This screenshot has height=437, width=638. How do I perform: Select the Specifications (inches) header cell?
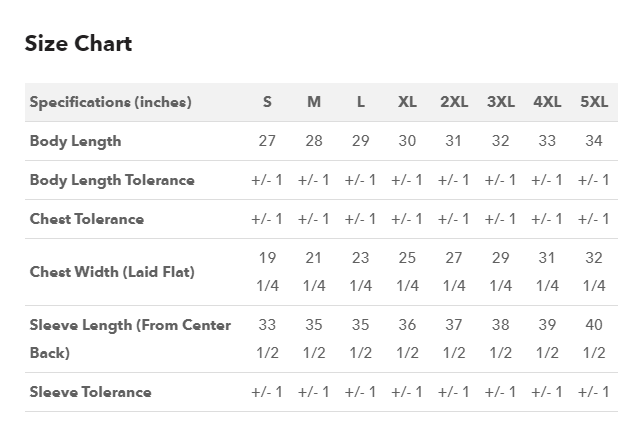click(110, 102)
